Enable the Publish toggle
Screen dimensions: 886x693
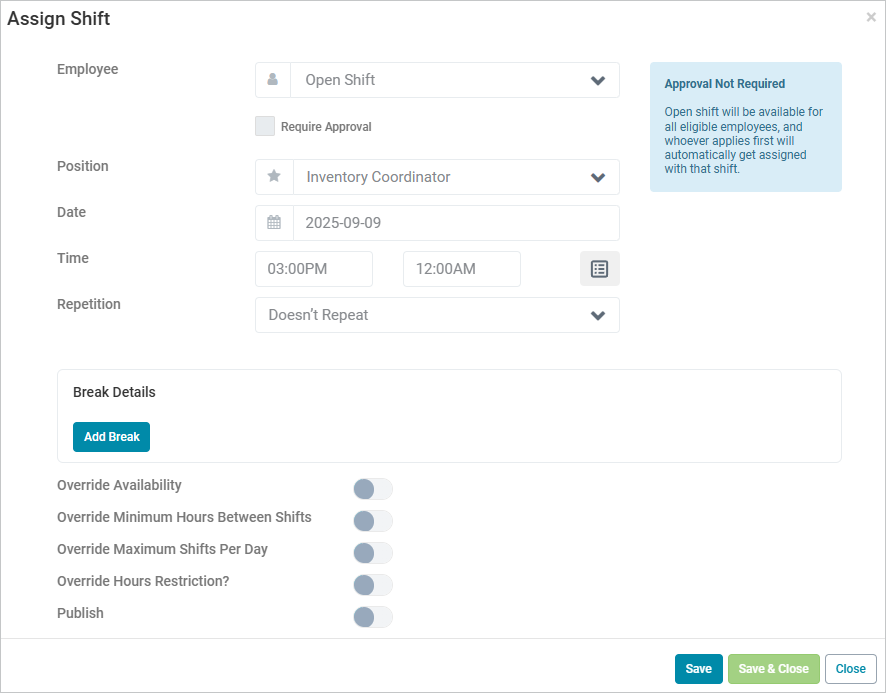(373, 617)
